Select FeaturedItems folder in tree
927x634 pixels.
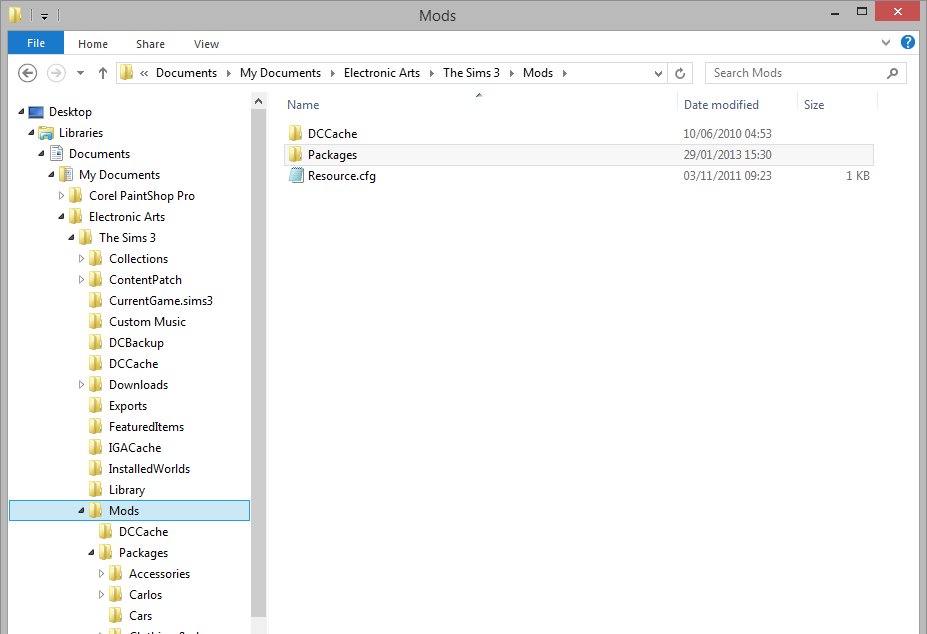tap(146, 426)
